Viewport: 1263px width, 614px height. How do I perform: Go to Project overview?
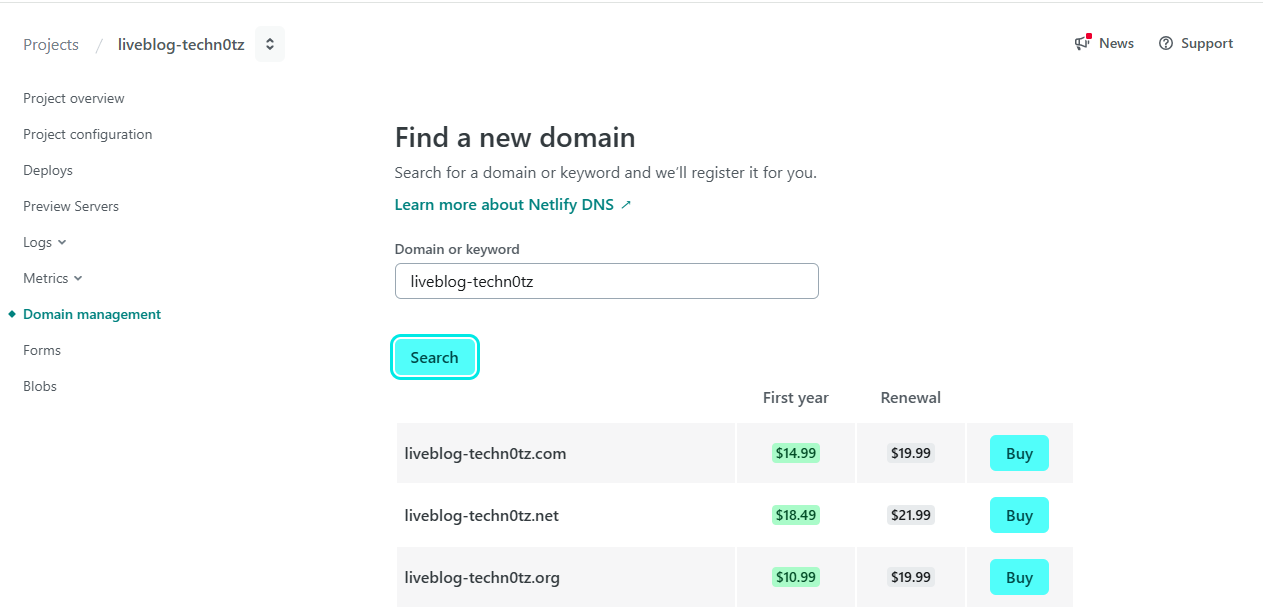point(74,98)
